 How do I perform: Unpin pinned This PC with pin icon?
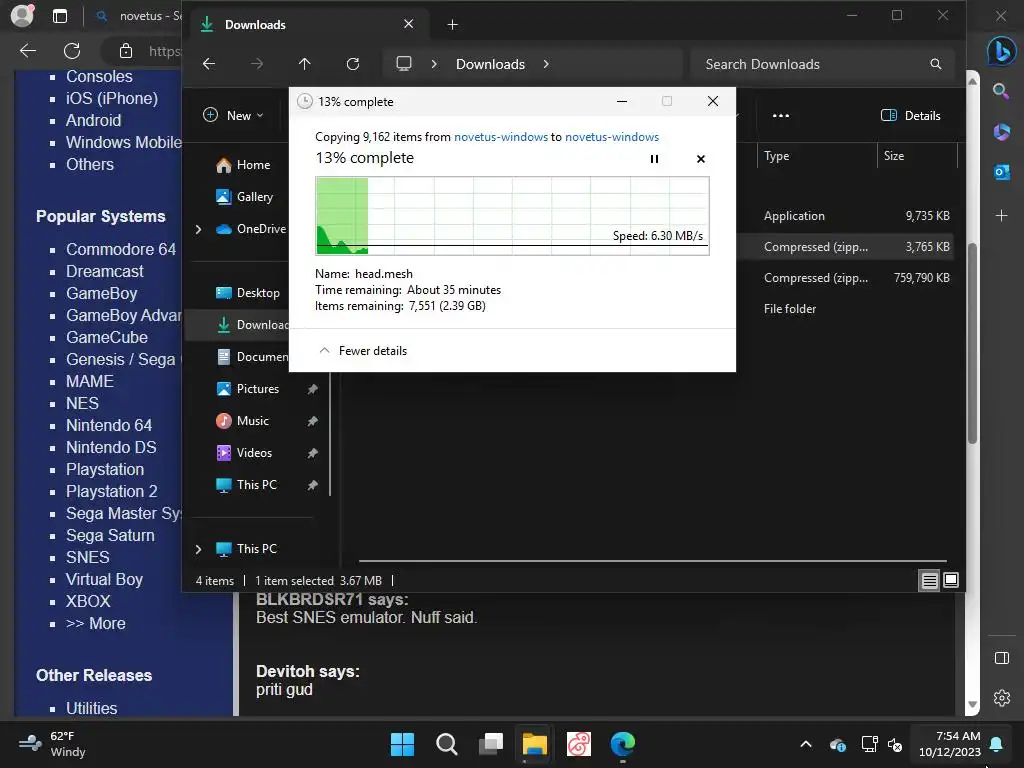click(x=313, y=485)
